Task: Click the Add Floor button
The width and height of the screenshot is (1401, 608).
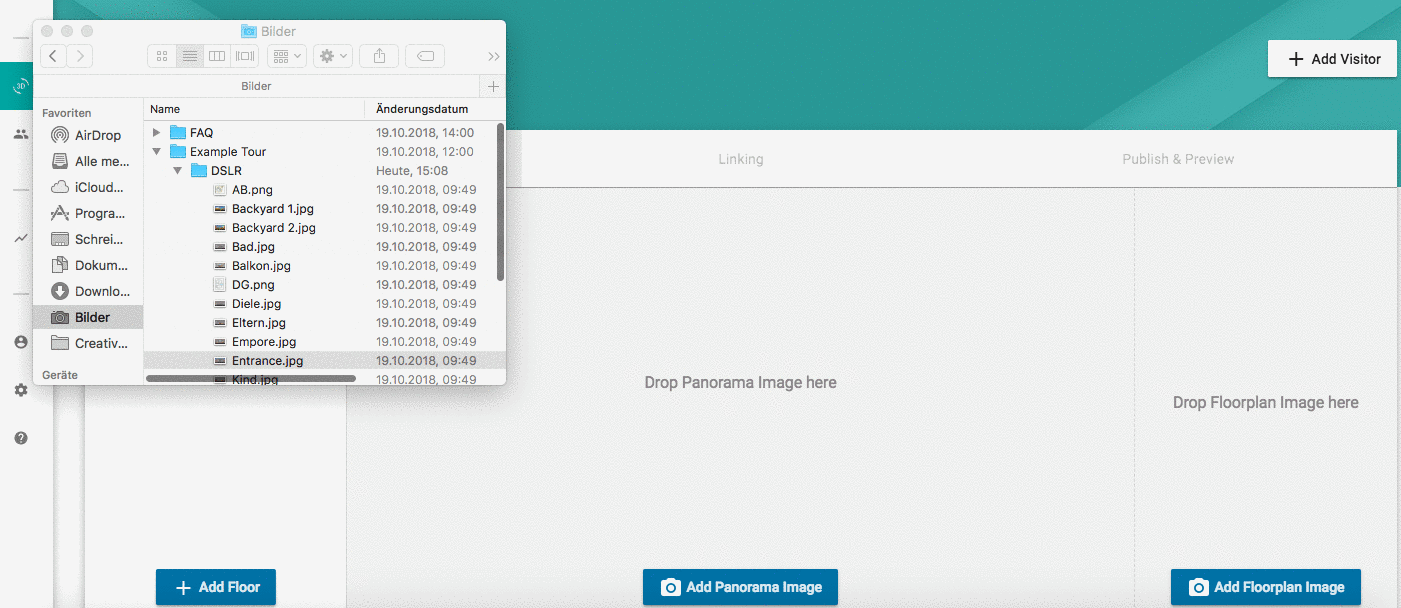Action: point(216,587)
